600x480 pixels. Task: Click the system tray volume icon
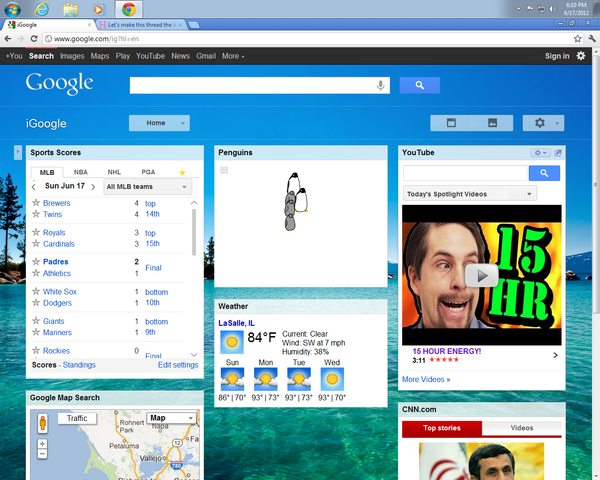pos(553,9)
